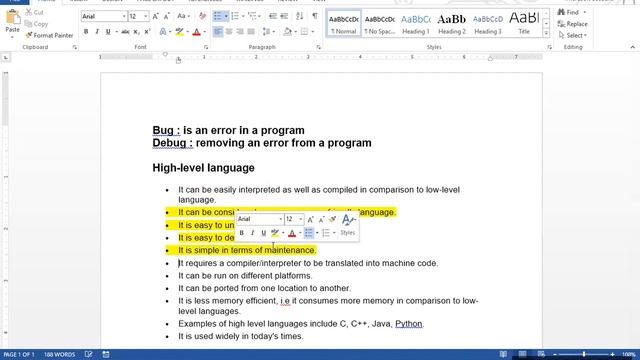The width and height of the screenshot is (640, 360).
Task: Open the Change Case menu
Action: [x=183, y=16]
